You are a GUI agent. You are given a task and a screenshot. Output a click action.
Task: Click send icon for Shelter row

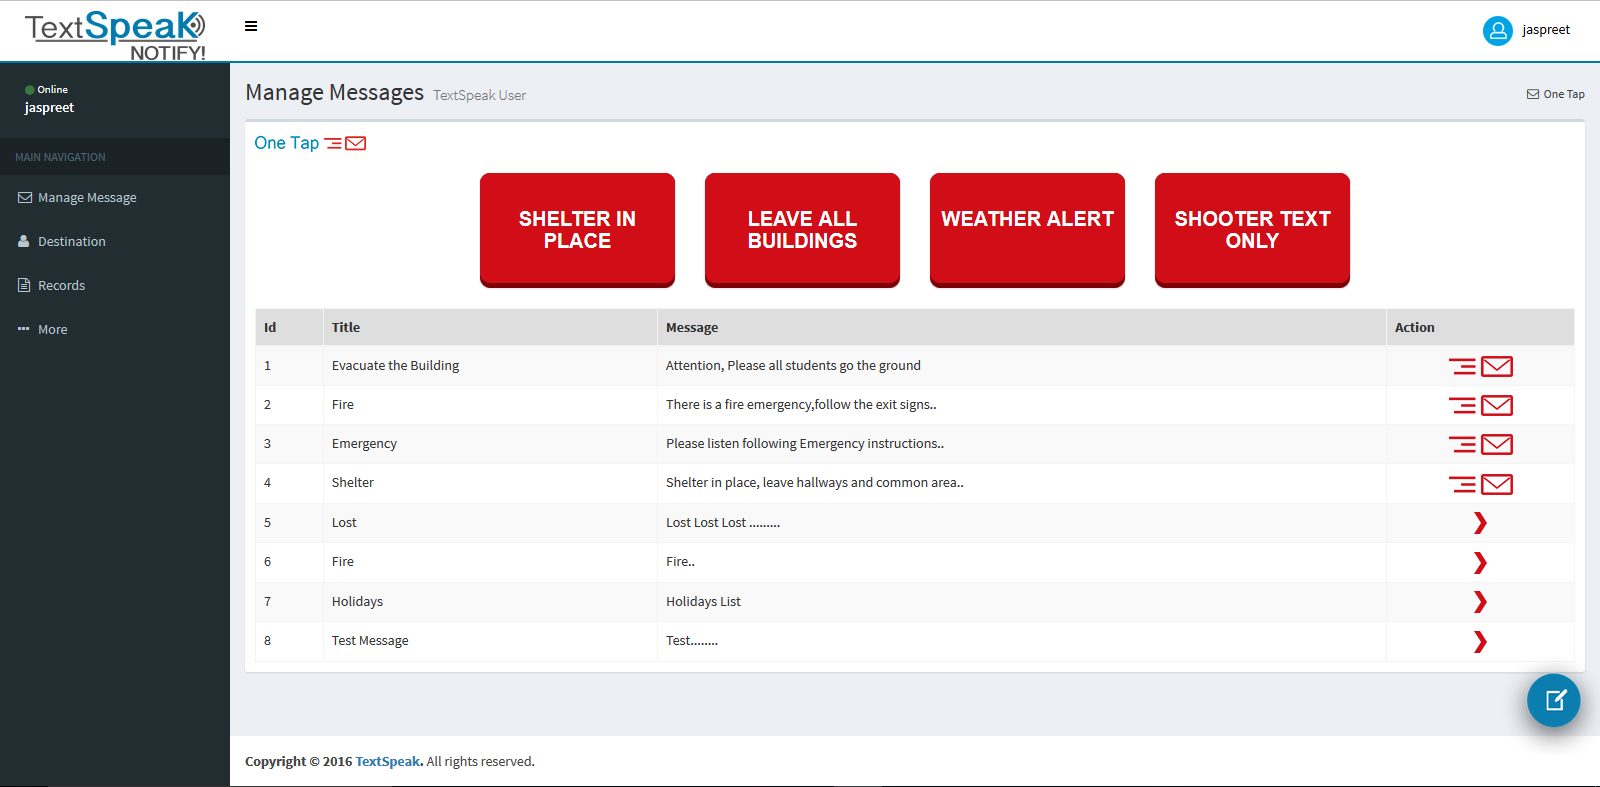[x=1480, y=485]
